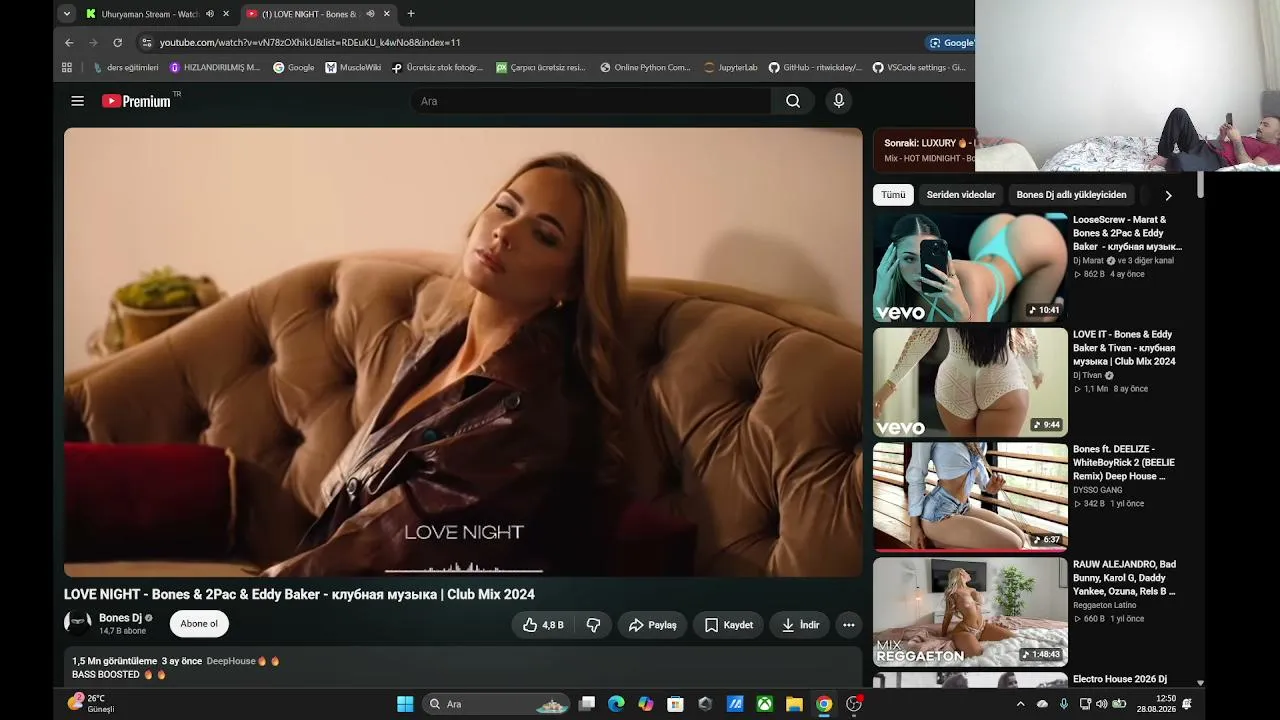Click the DeepHouse hashtag link
Screen dimensions: 1280x720
[x=231, y=661]
